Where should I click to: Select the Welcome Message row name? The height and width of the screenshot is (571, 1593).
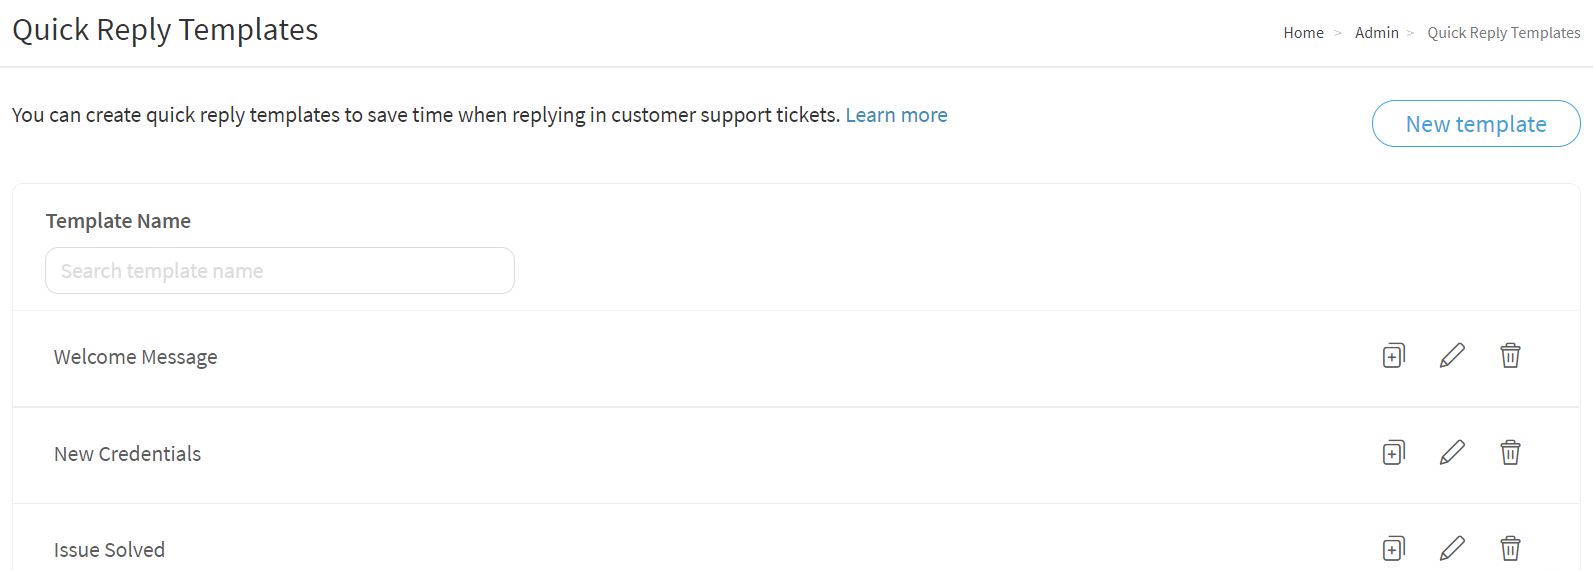(135, 357)
